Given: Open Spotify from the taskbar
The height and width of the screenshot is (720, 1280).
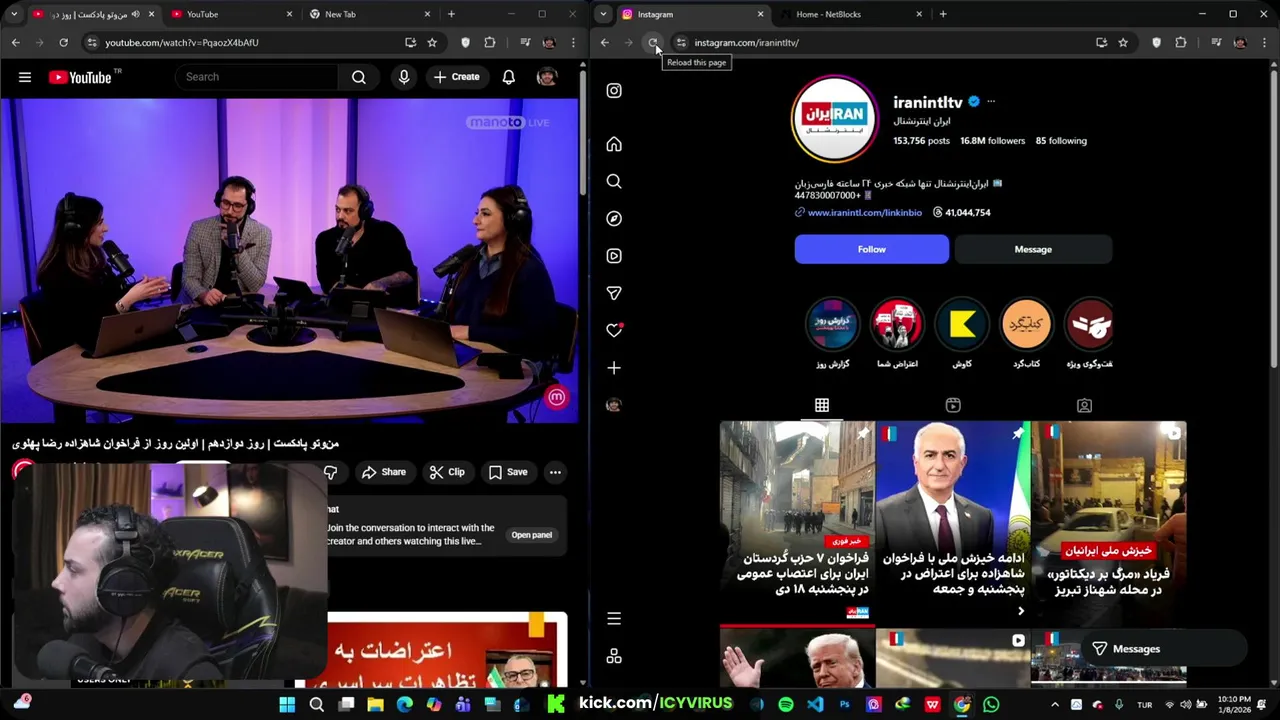Looking at the screenshot, I should [786, 705].
